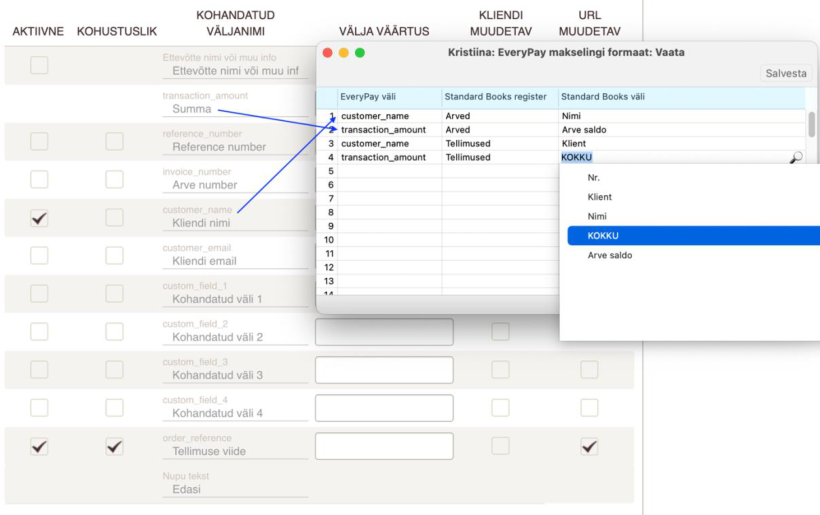Tick Aktiivne checkbox for Ettevõtte nimi row
Screen dimensions: 820x515
click(x=39, y=65)
